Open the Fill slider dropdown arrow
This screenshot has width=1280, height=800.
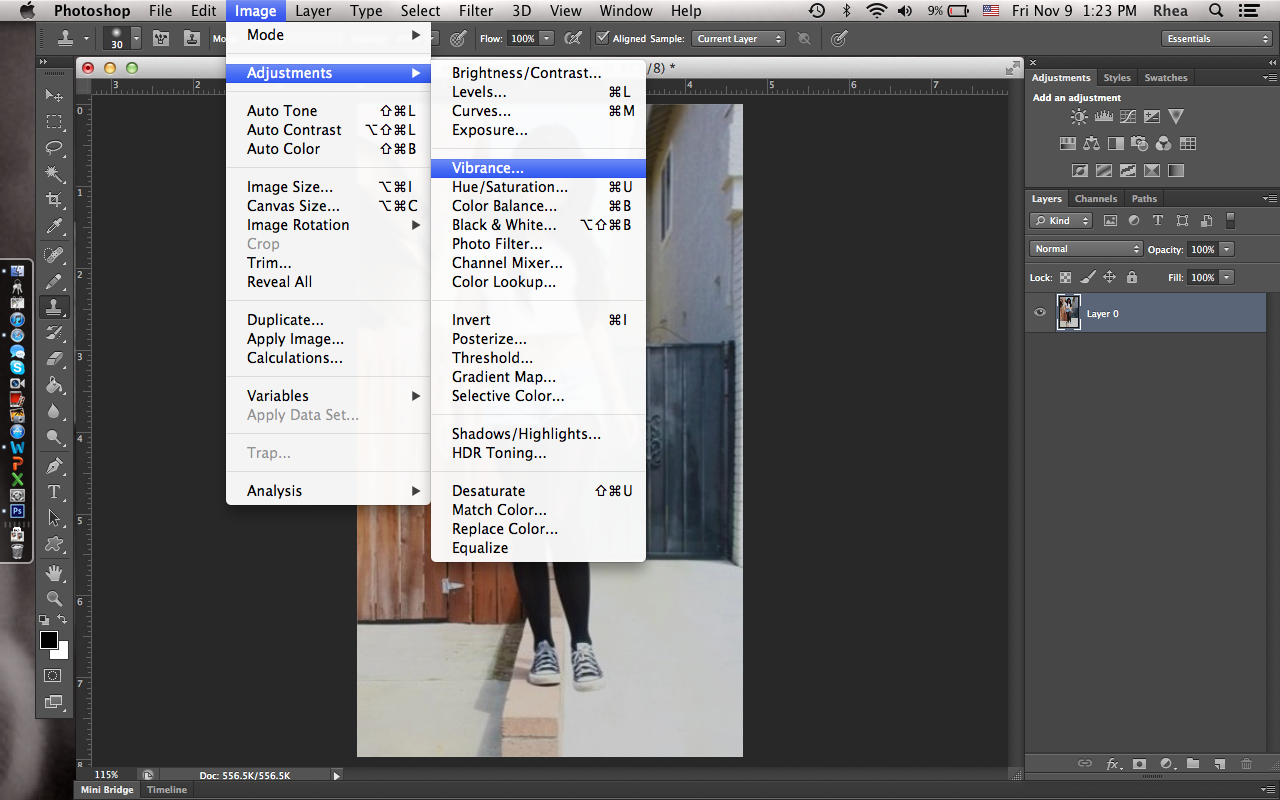pyautogui.click(x=1227, y=277)
